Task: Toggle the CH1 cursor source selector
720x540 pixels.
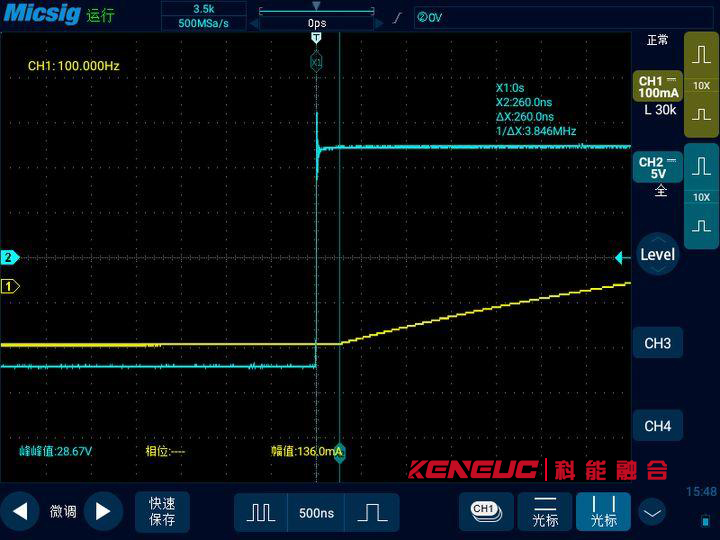Action: (485, 512)
